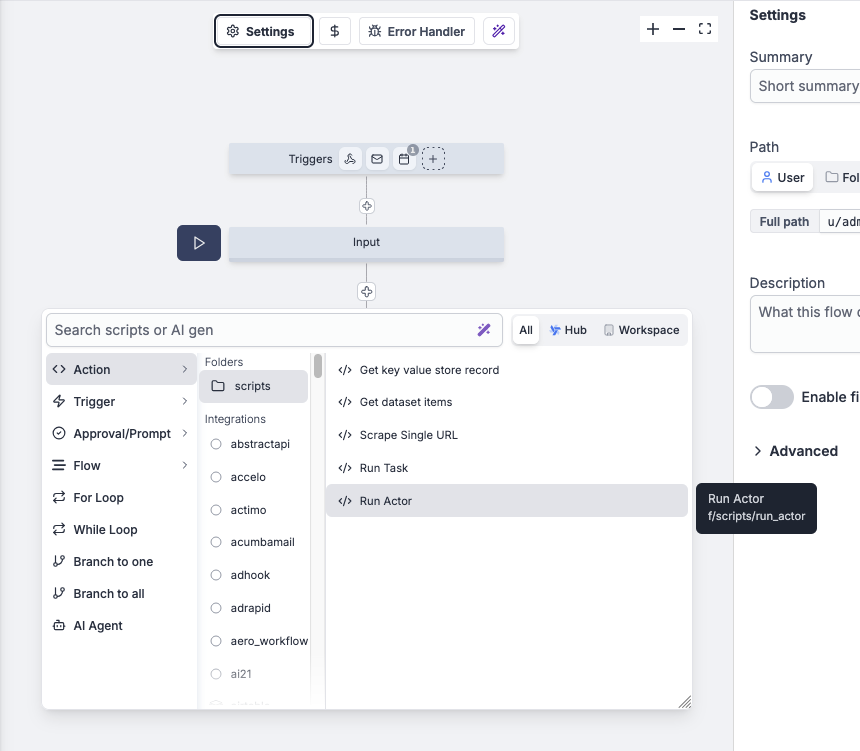Toggle the Enable switch in Settings panel
Screen dimensions: 860x751
point(771,397)
